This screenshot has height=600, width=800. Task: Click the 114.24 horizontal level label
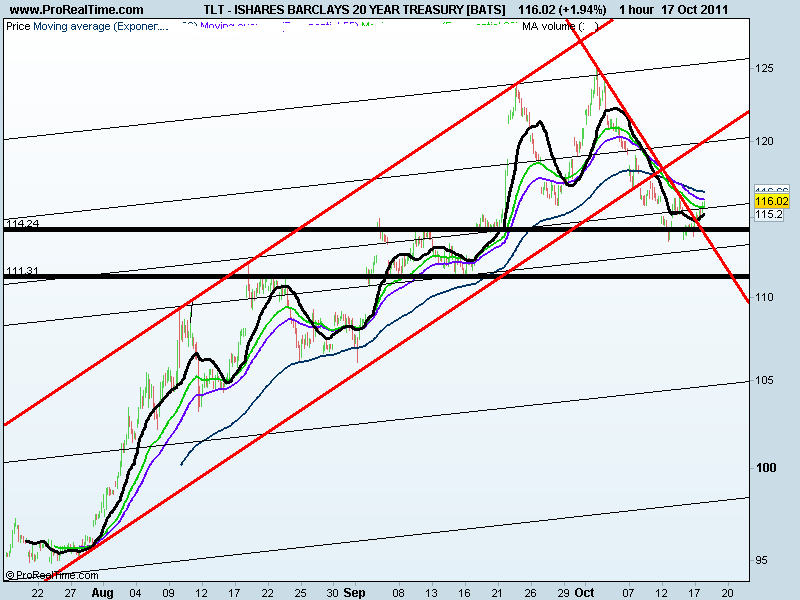22,223
